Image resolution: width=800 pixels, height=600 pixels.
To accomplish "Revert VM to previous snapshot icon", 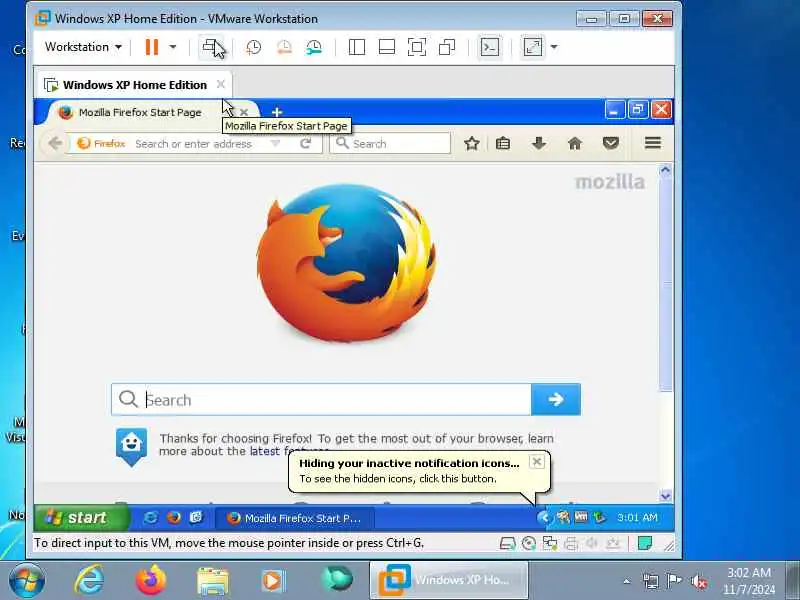I will click(x=284, y=47).
